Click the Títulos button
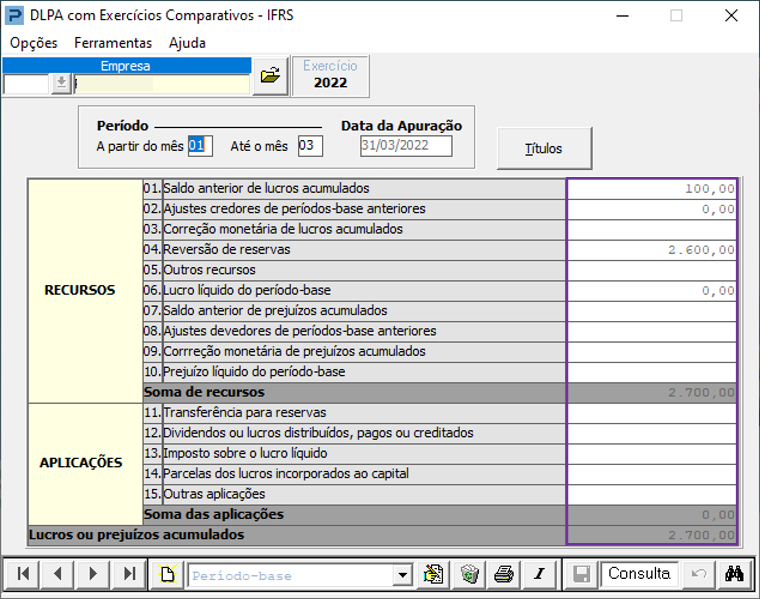Screen dimensions: 760x599 (544, 148)
